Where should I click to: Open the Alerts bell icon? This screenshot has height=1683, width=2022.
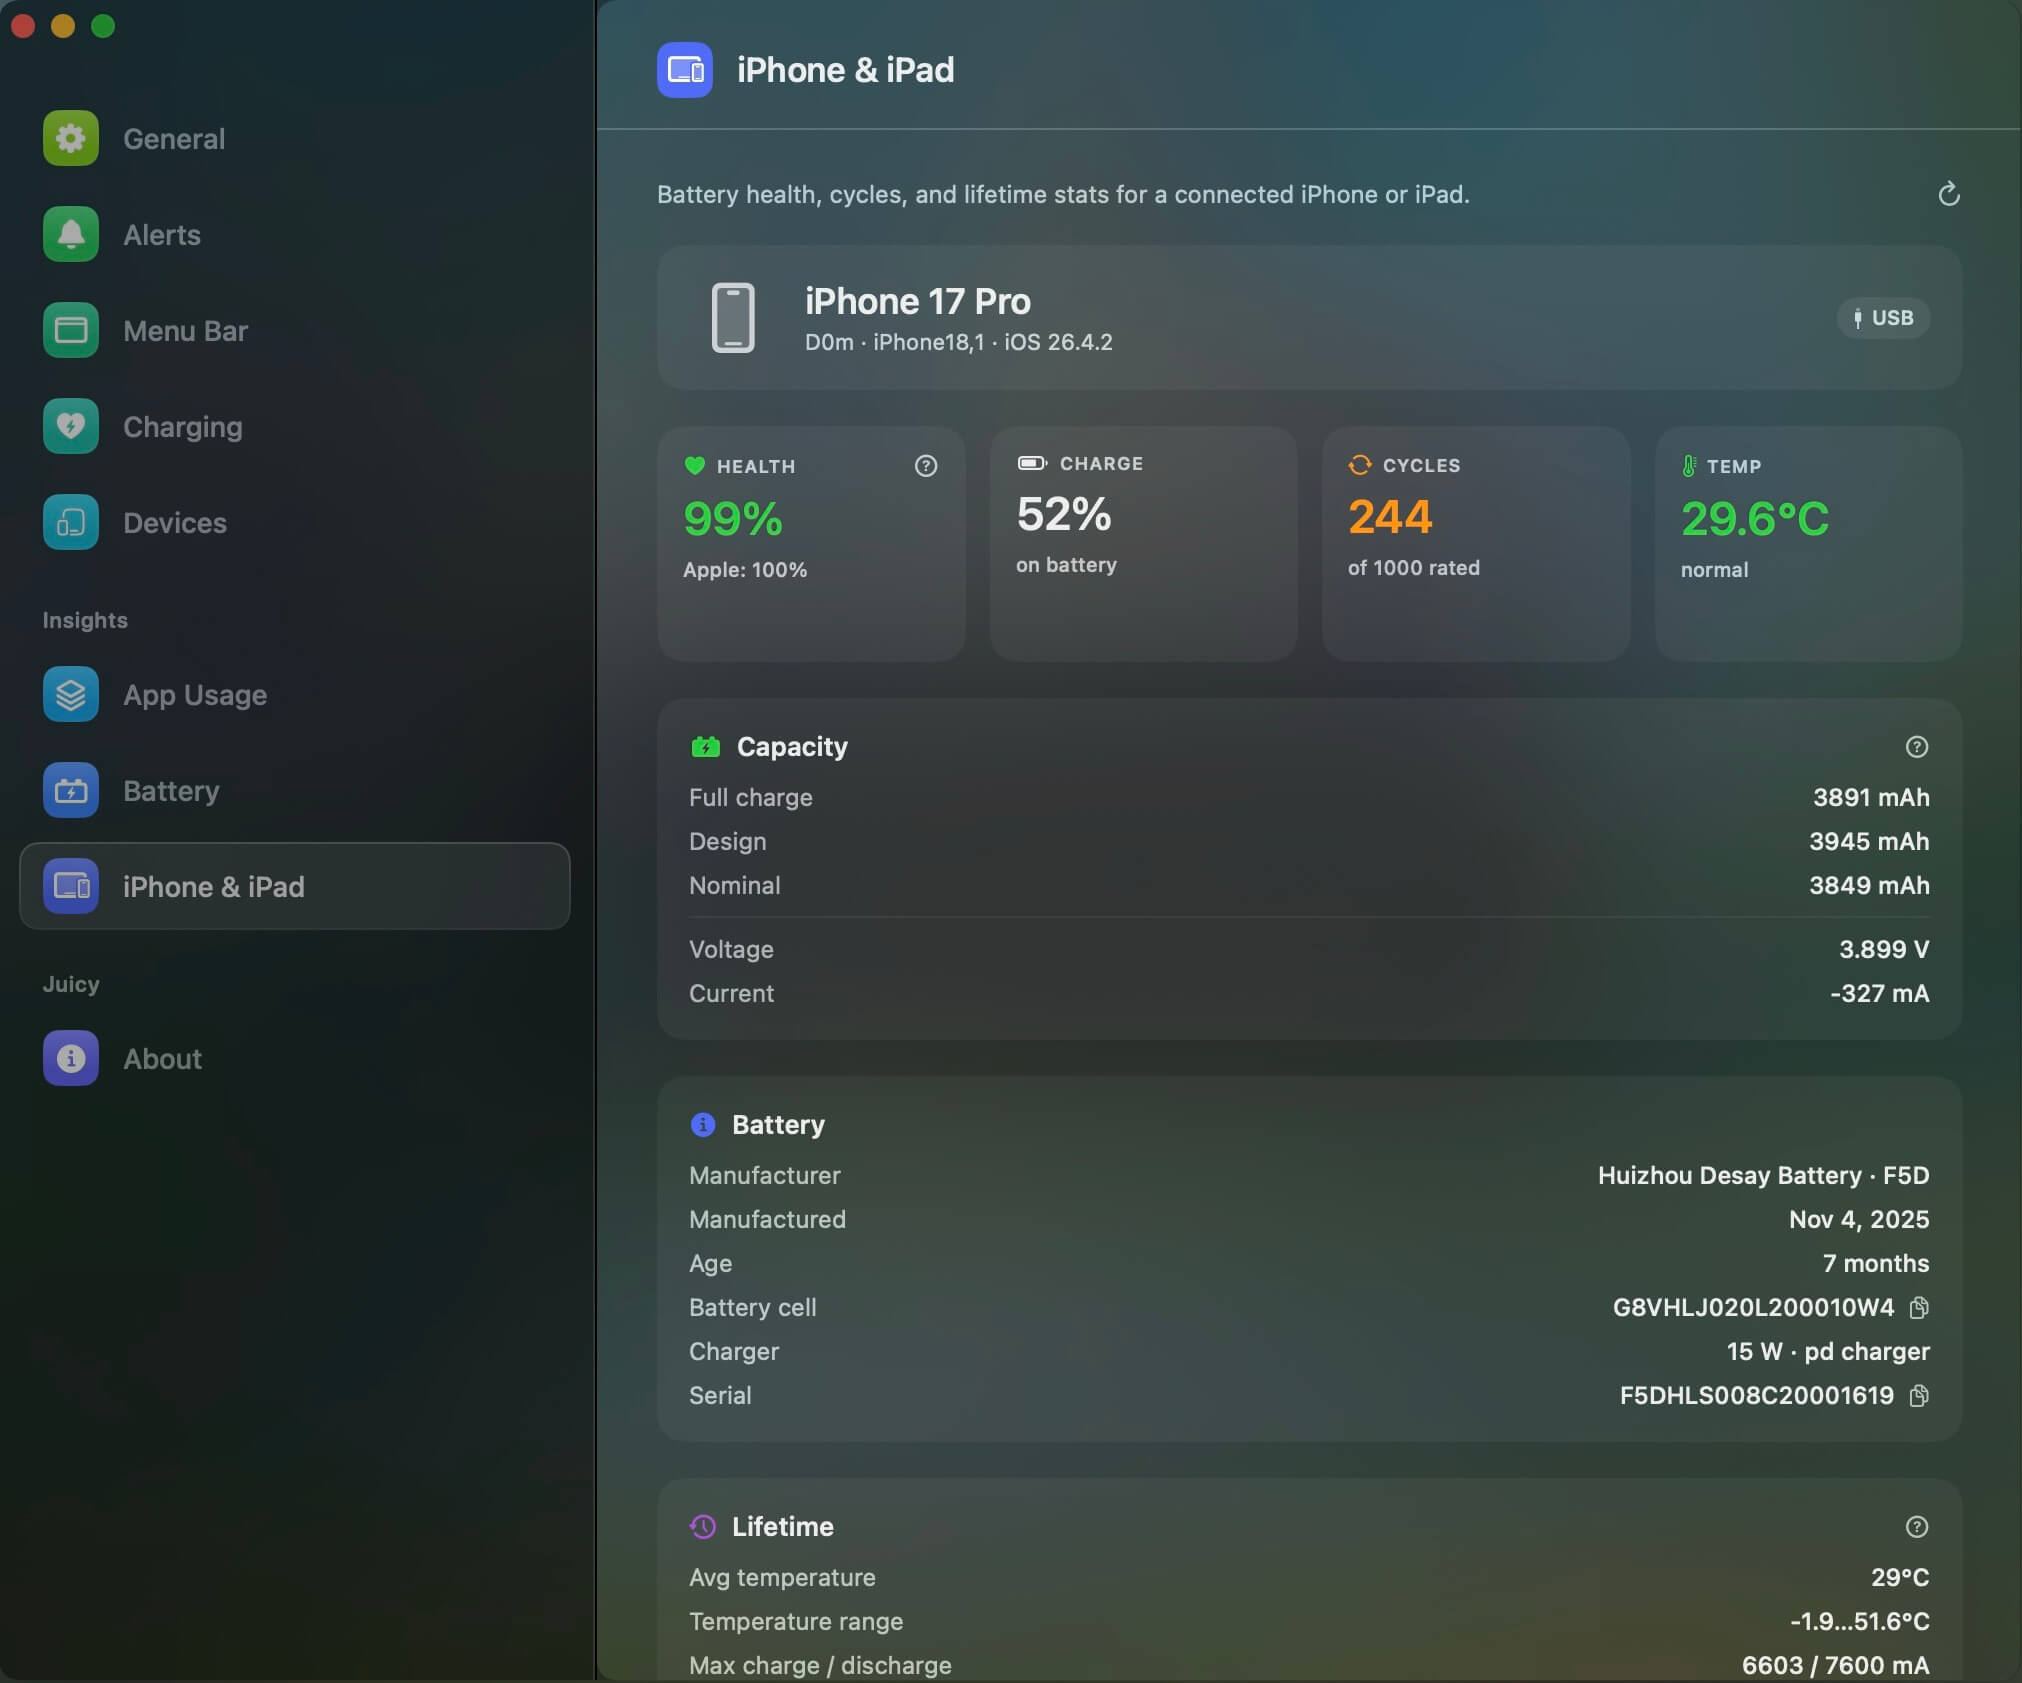pyautogui.click(x=70, y=234)
